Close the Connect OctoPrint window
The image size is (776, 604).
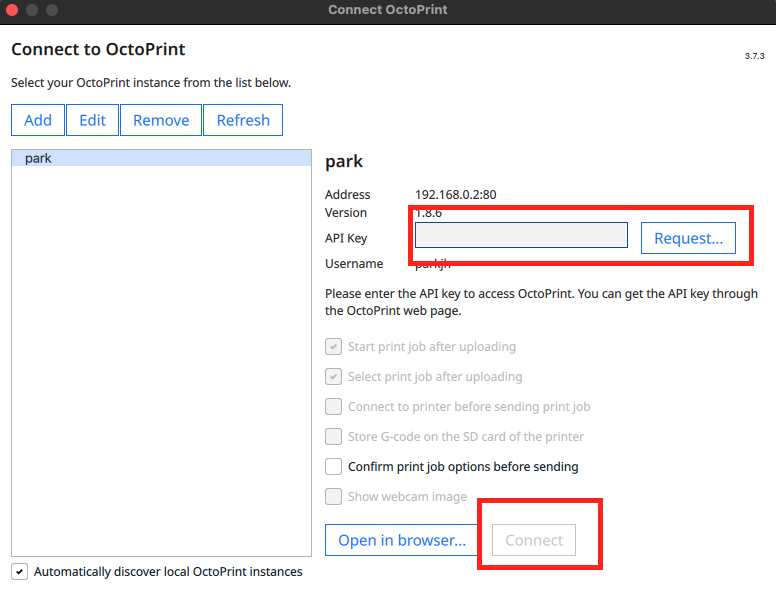coord(12,10)
